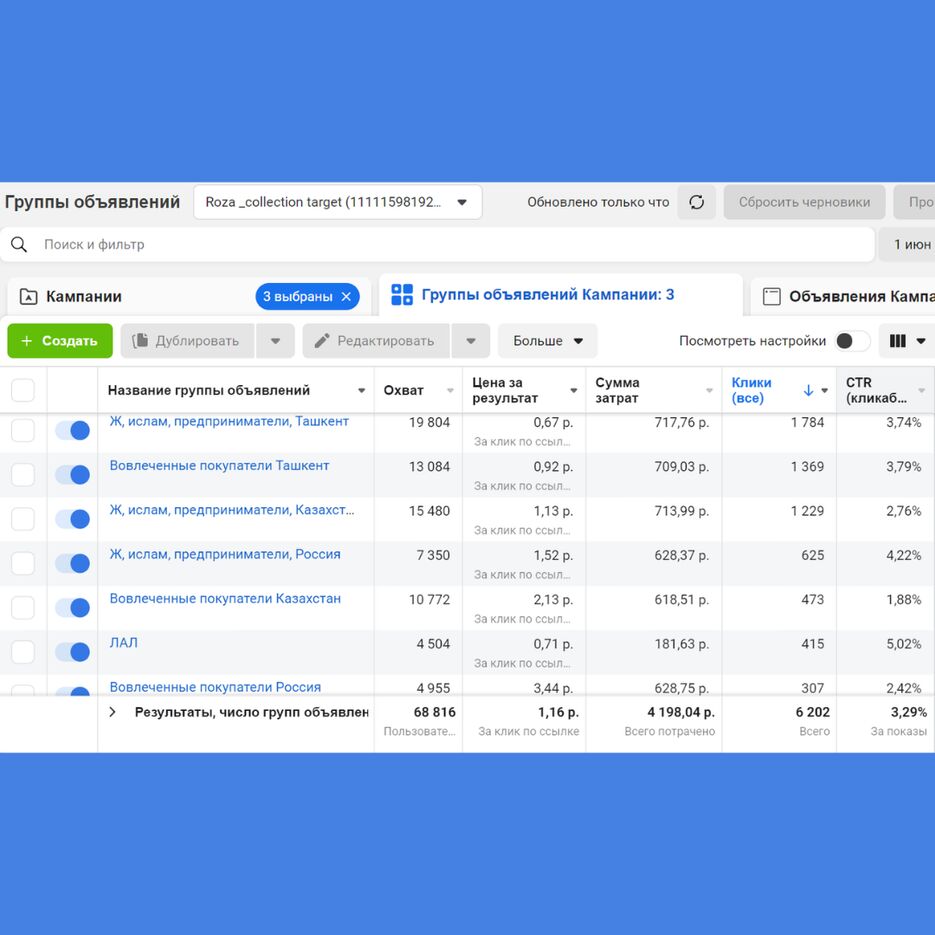935x935 pixels.
Task: Open the Редактировать dropdown arrow
Action: point(471,341)
